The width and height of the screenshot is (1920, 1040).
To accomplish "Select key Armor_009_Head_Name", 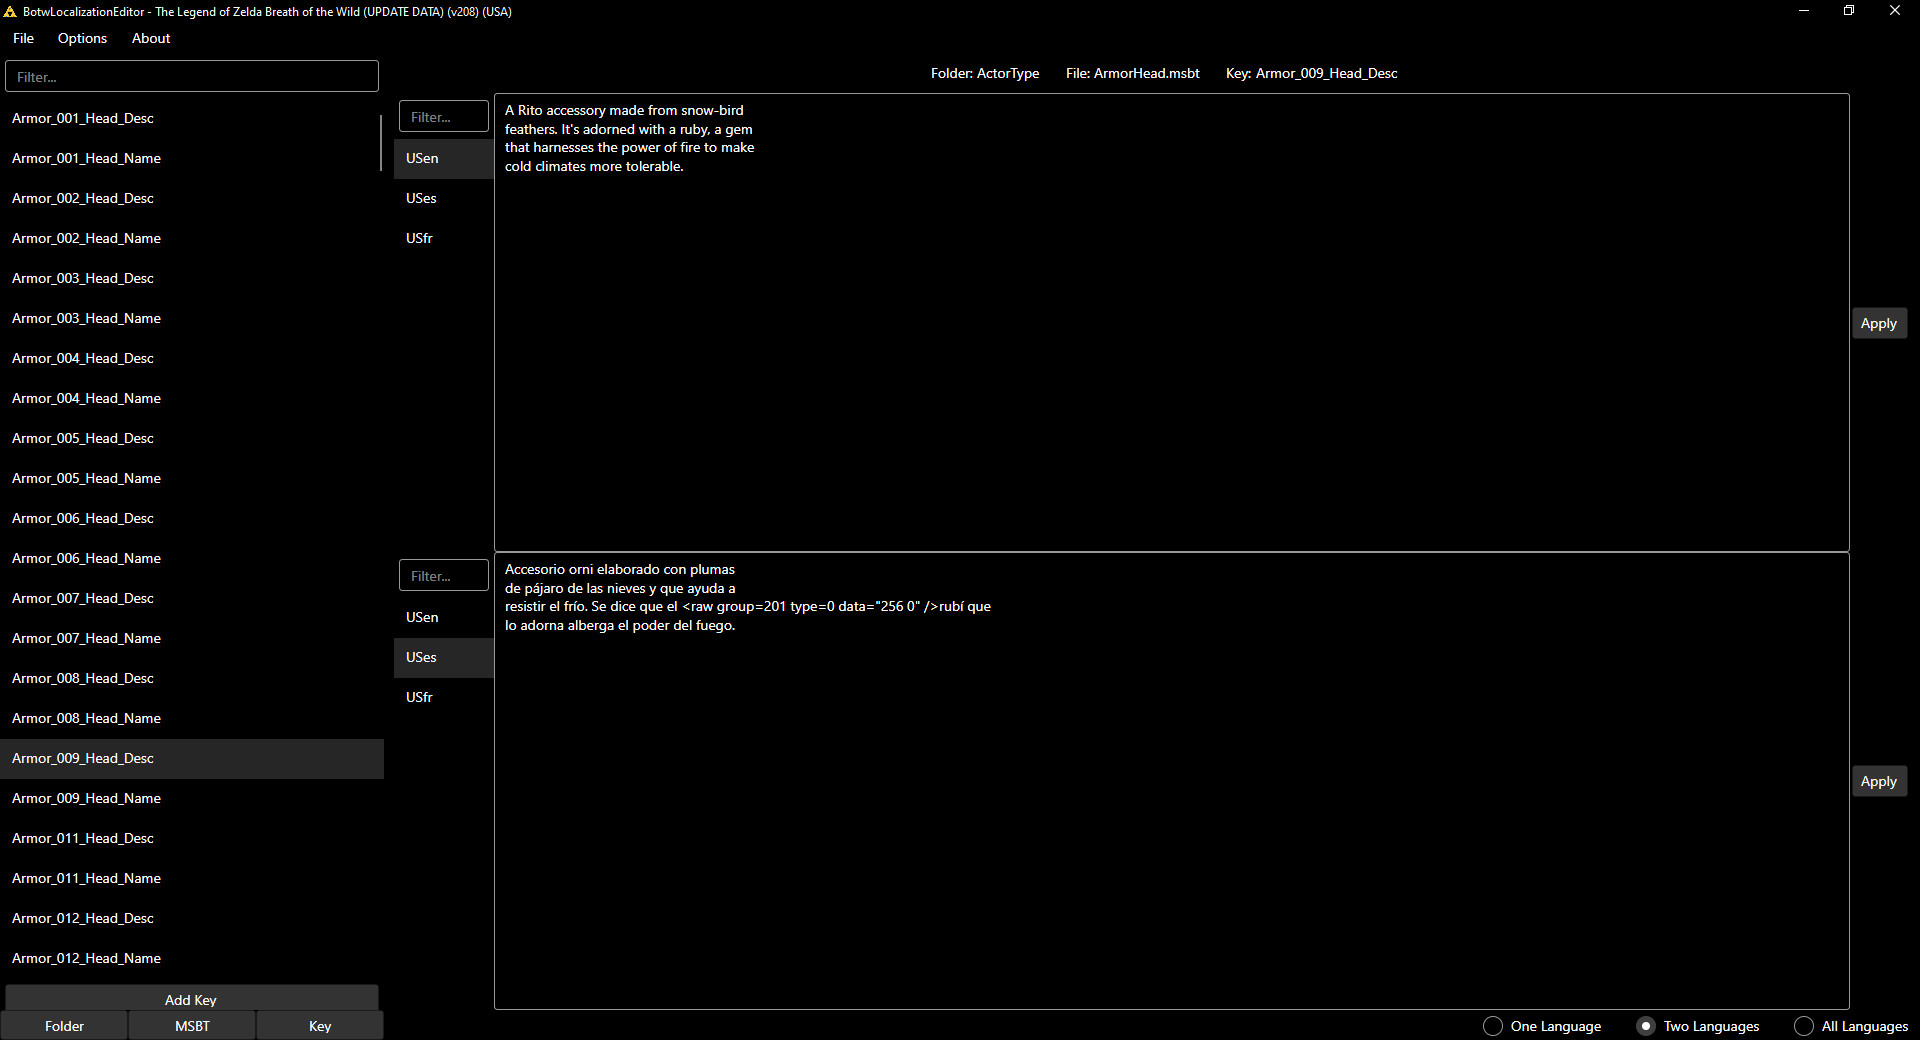I will [x=192, y=798].
